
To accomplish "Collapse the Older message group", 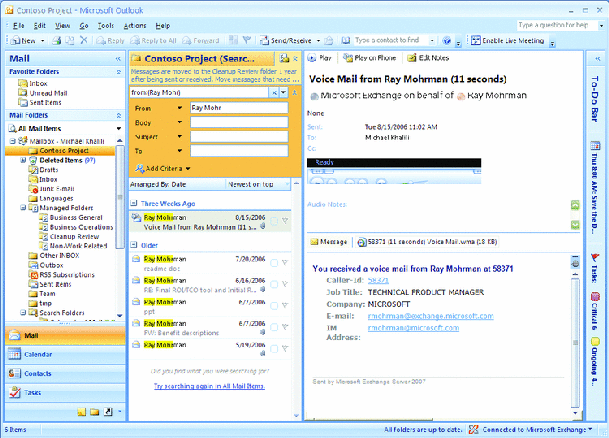I will pyautogui.click(x=134, y=245).
